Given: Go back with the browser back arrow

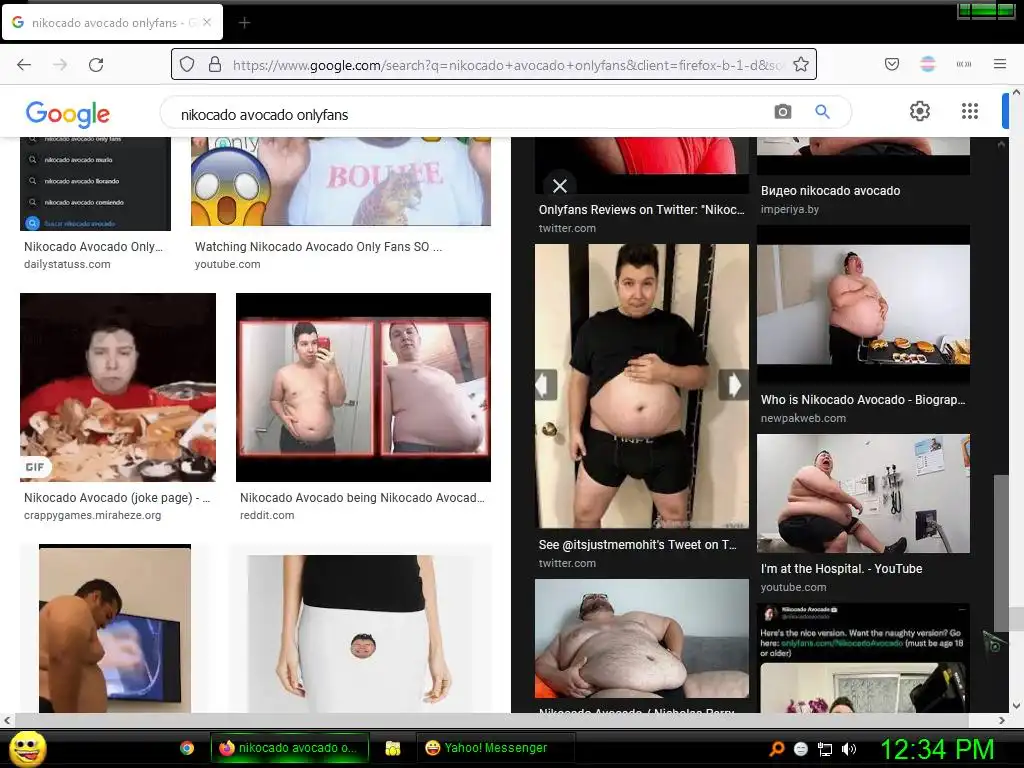Looking at the screenshot, I should point(24,65).
